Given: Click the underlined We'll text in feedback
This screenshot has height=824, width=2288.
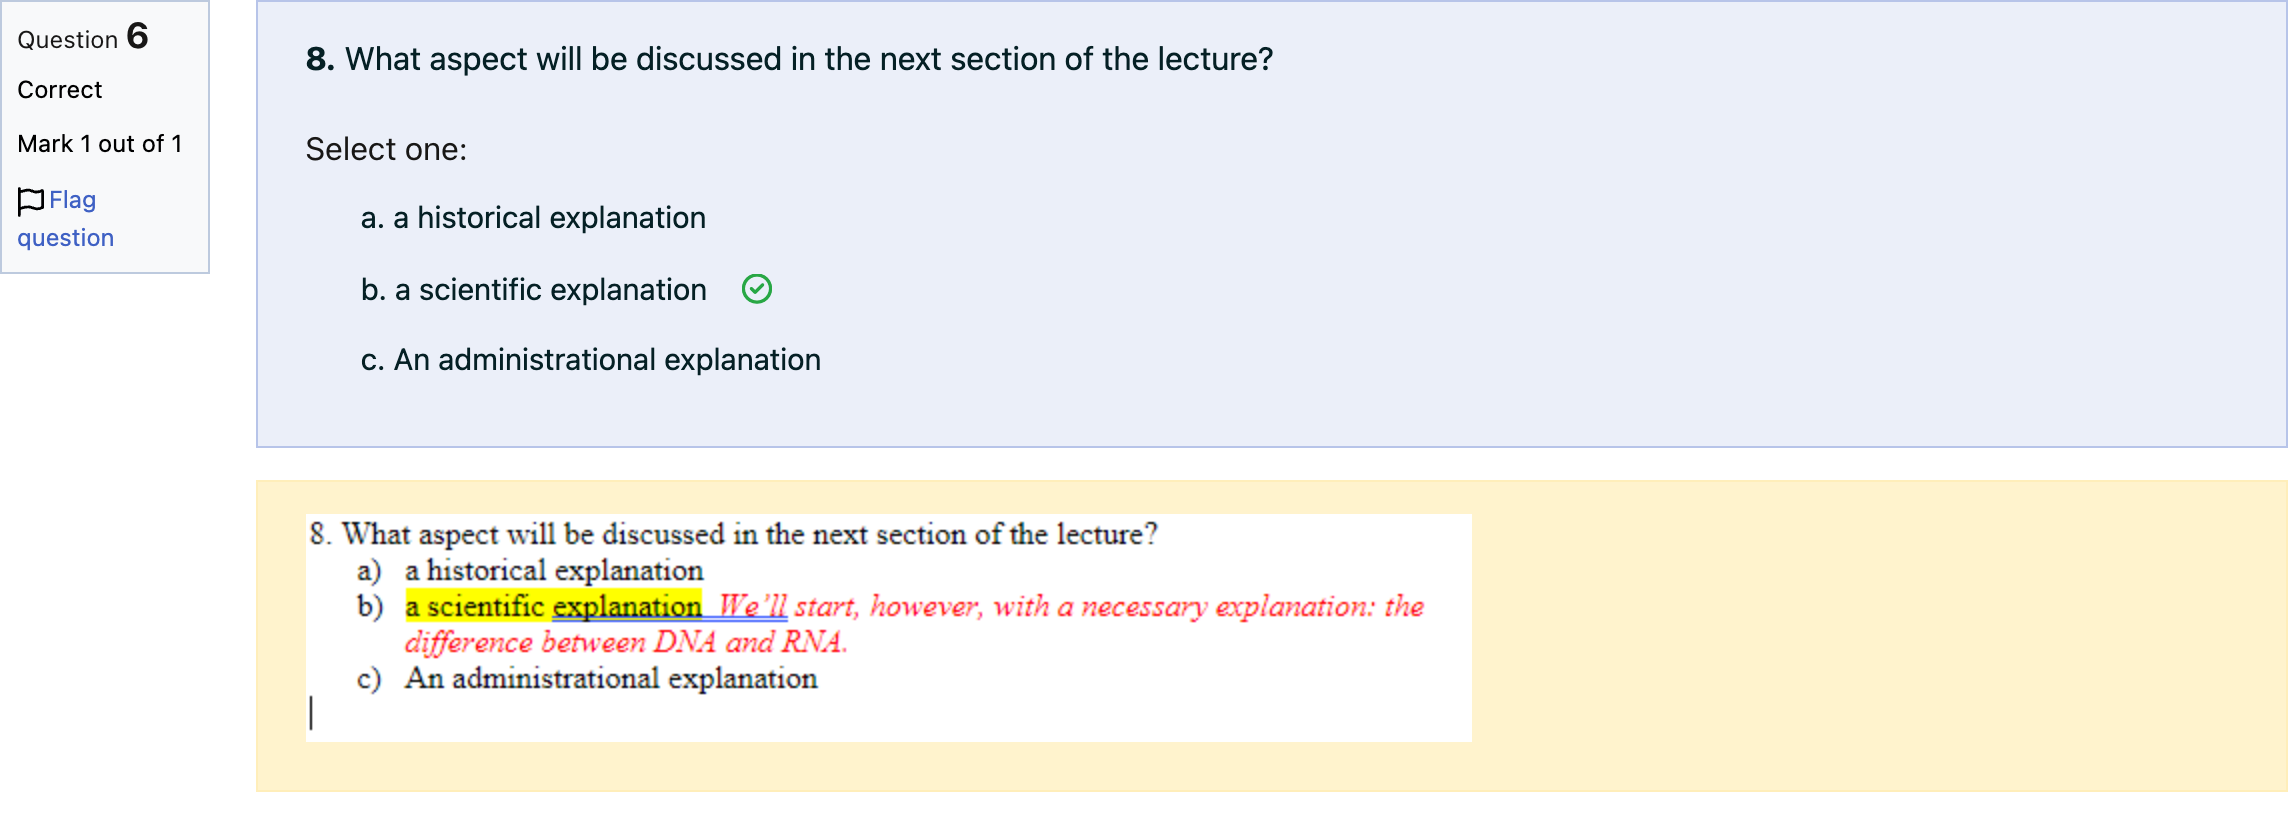Looking at the screenshot, I should pyautogui.click(x=753, y=606).
